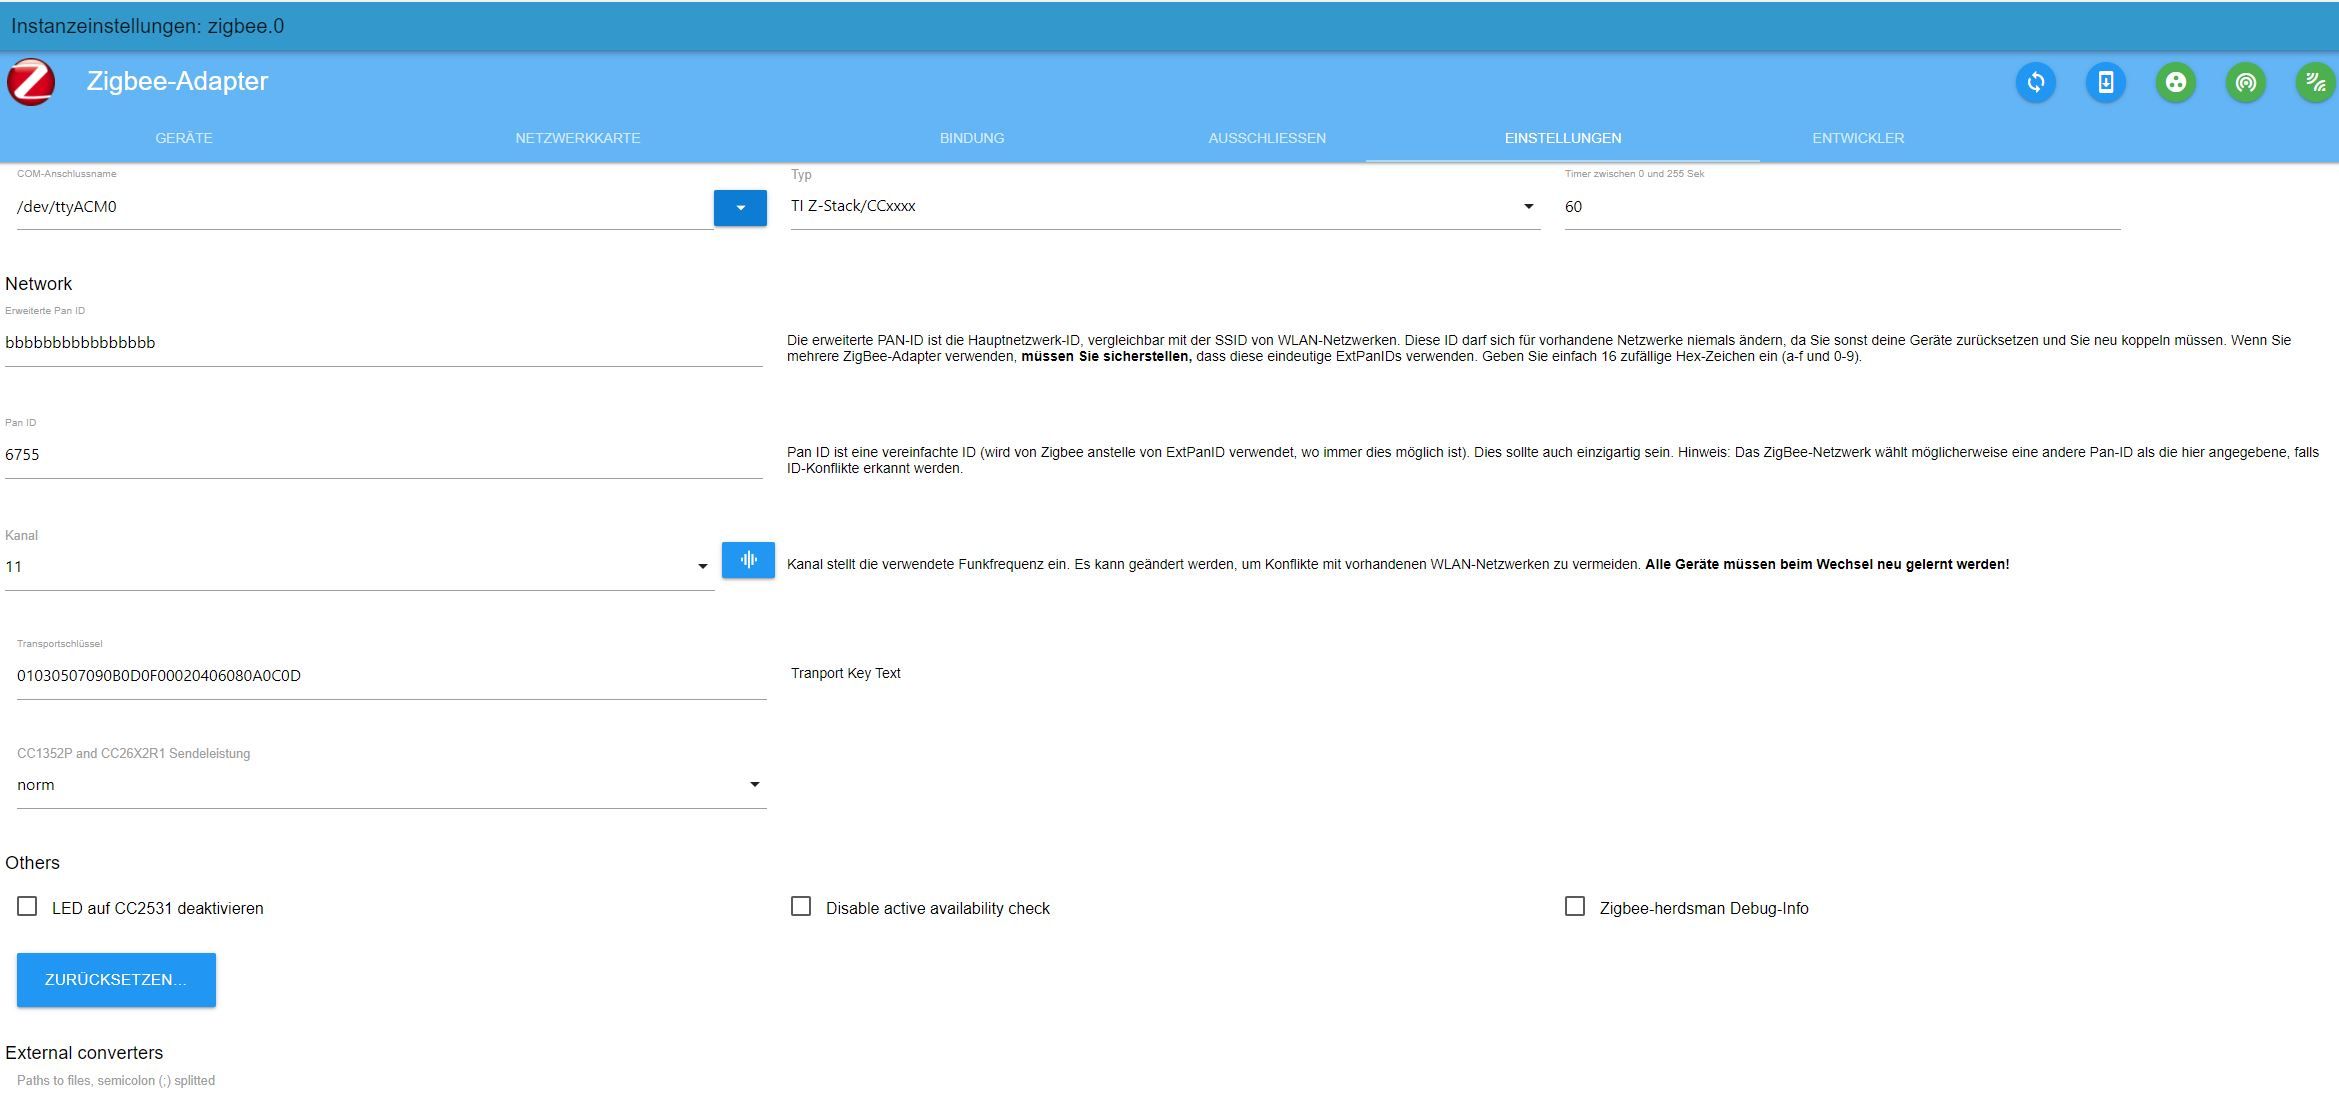The image size is (2339, 1099).
Task: Focus the Transportschlüssel input field
Action: 391,676
